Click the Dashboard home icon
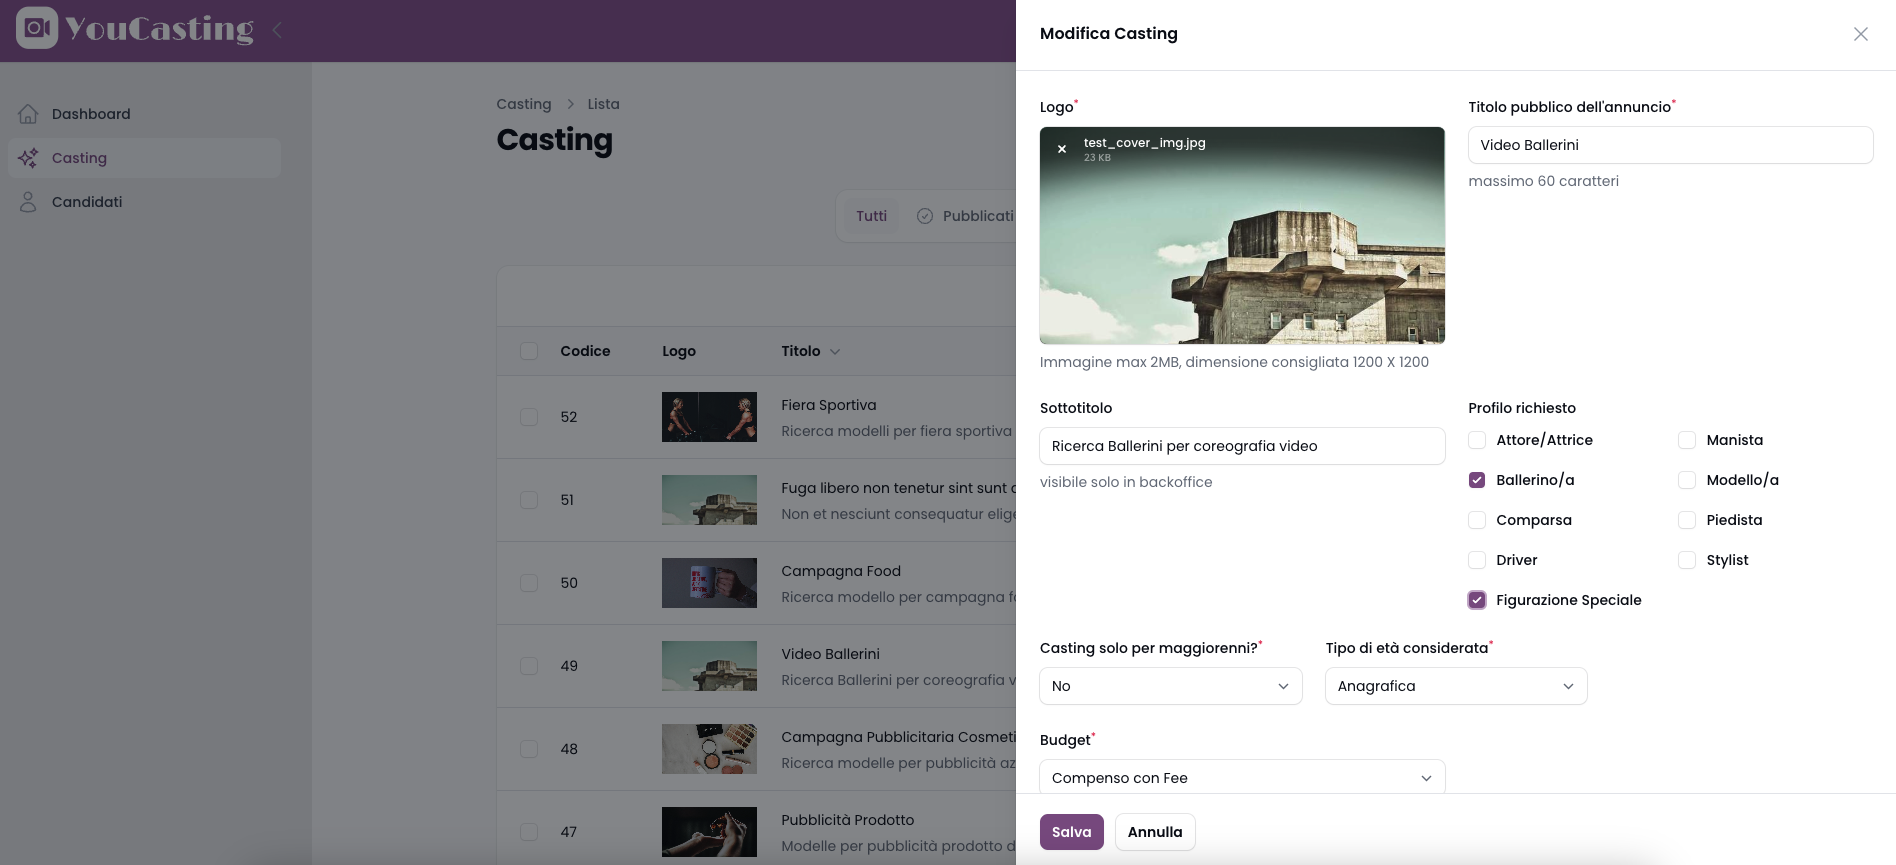1896x865 pixels. (x=28, y=114)
